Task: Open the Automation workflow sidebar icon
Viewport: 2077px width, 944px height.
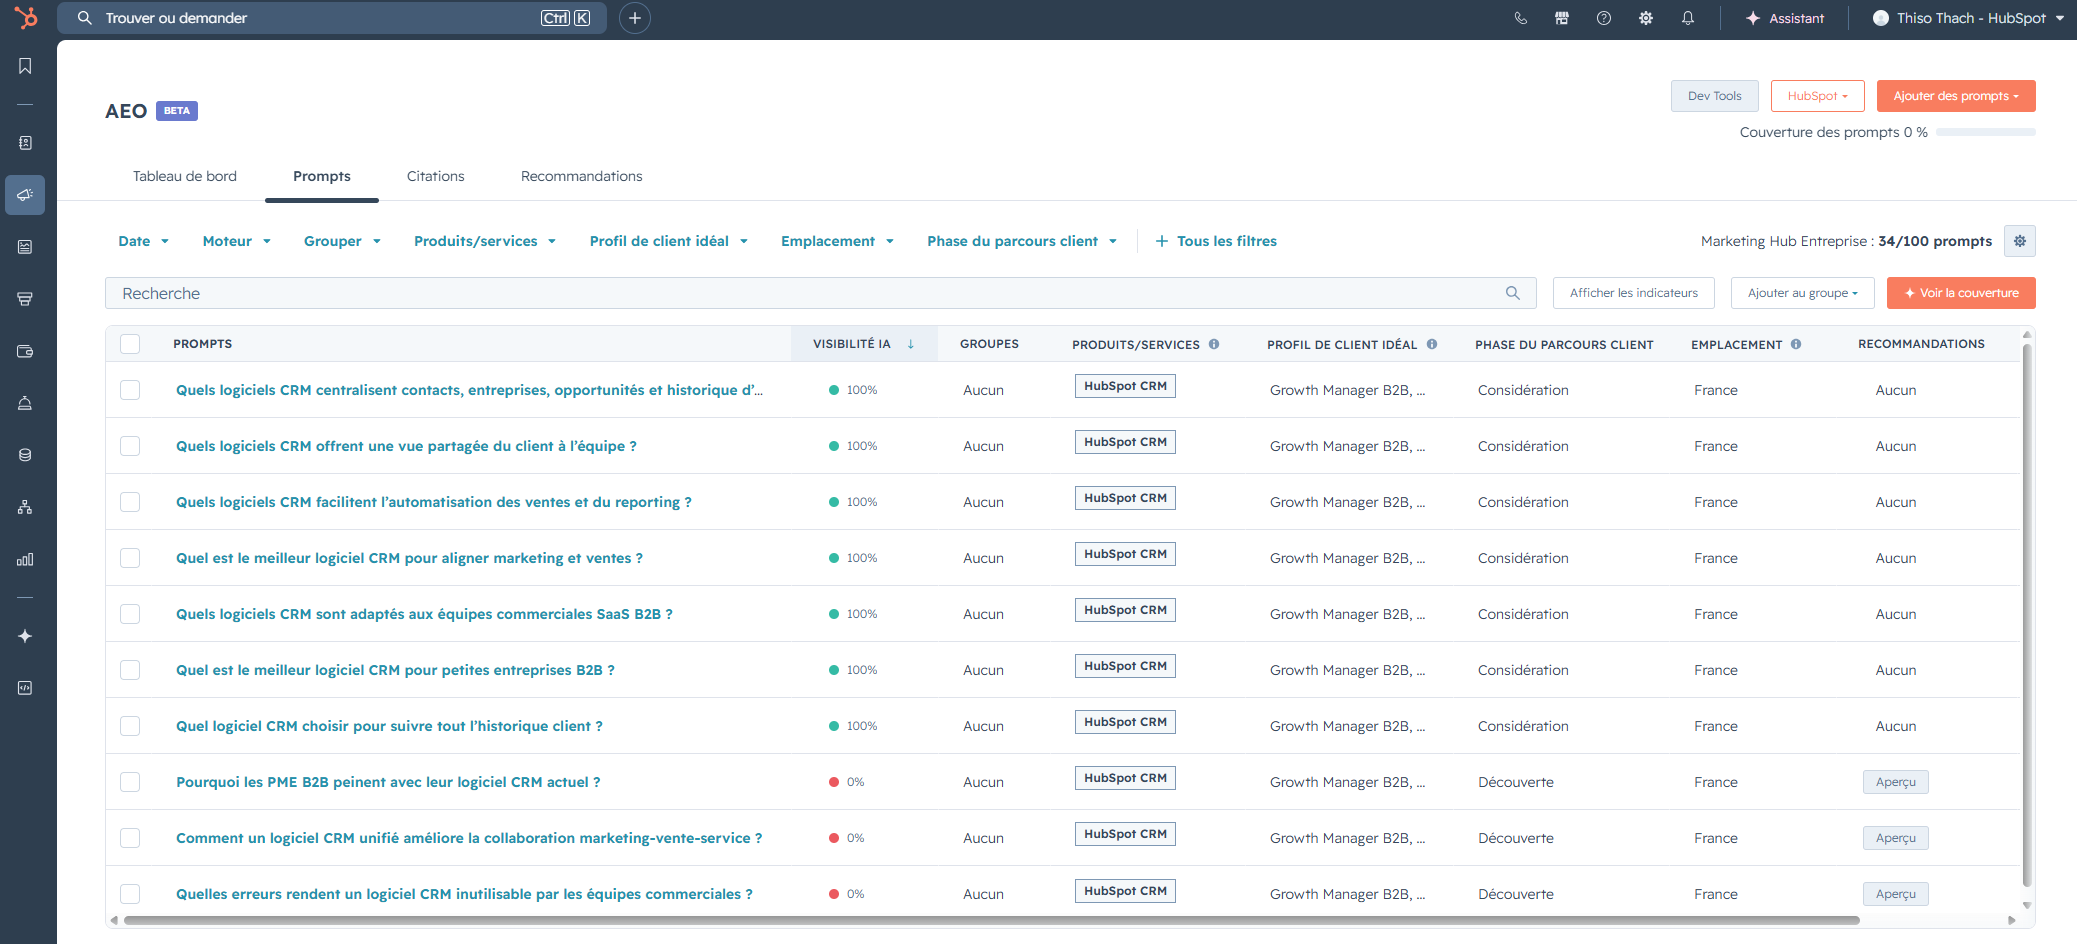Action: coord(25,507)
